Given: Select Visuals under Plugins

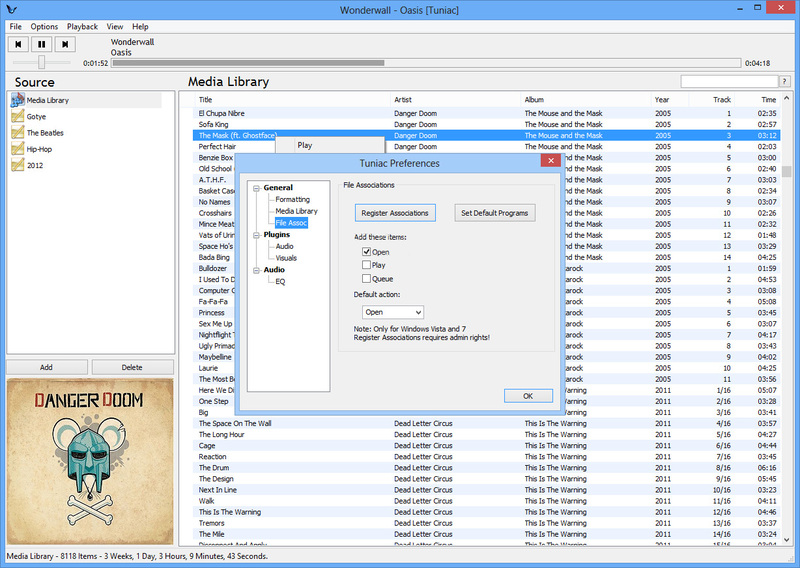Looking at the screenshot, I should tap(286, 258).
